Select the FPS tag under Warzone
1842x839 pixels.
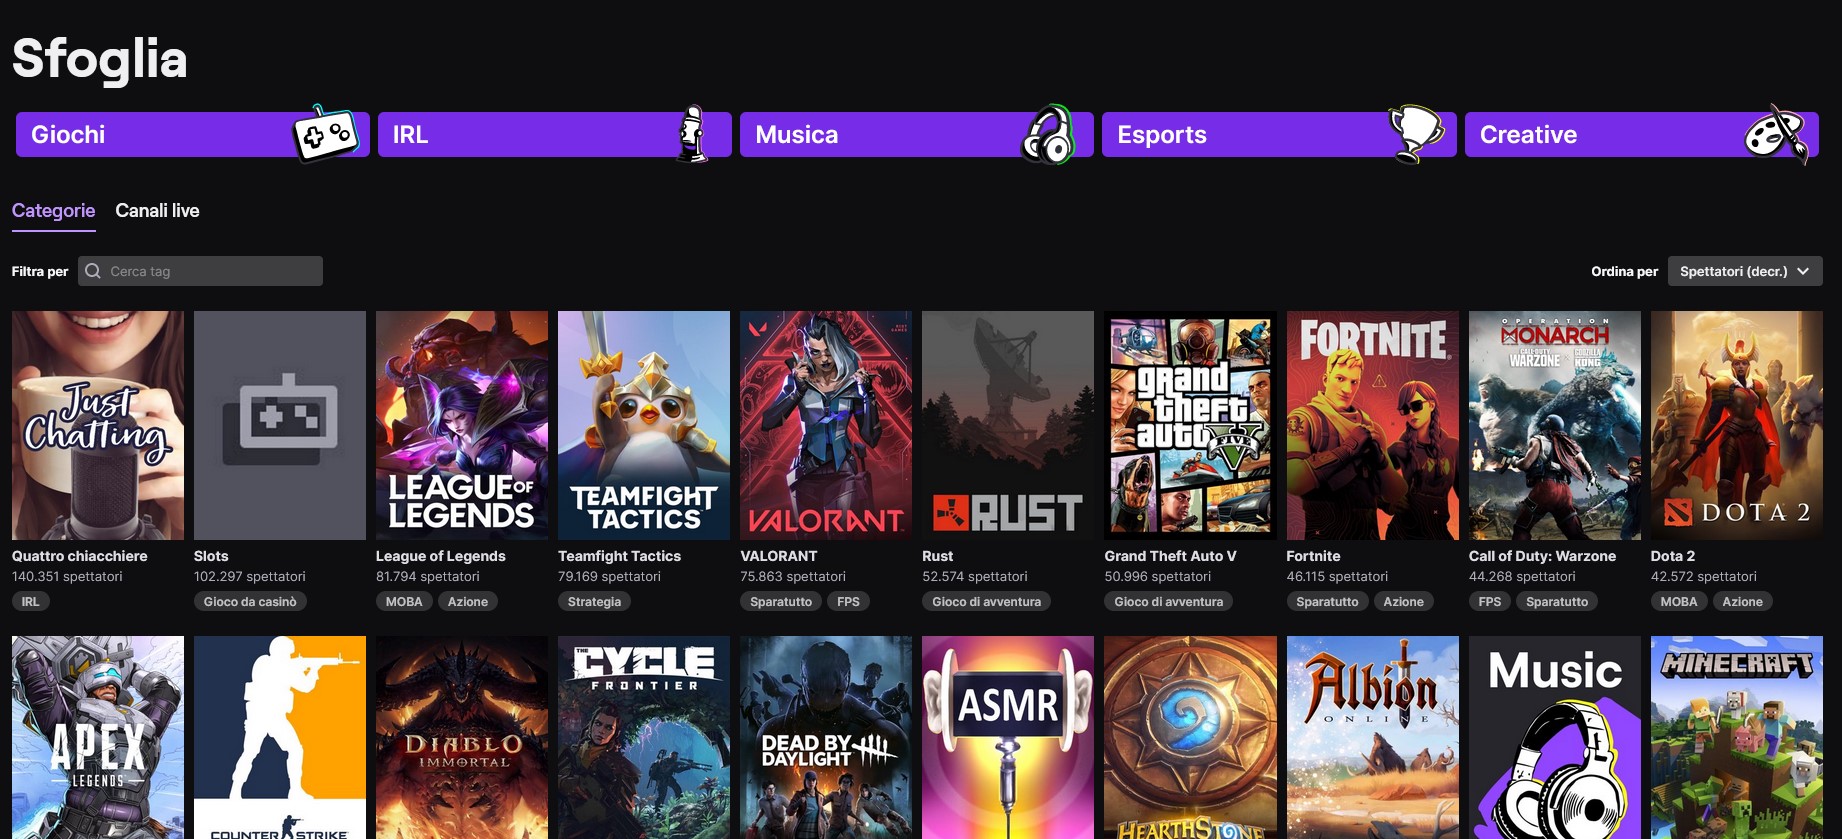tap(1490, 601)
